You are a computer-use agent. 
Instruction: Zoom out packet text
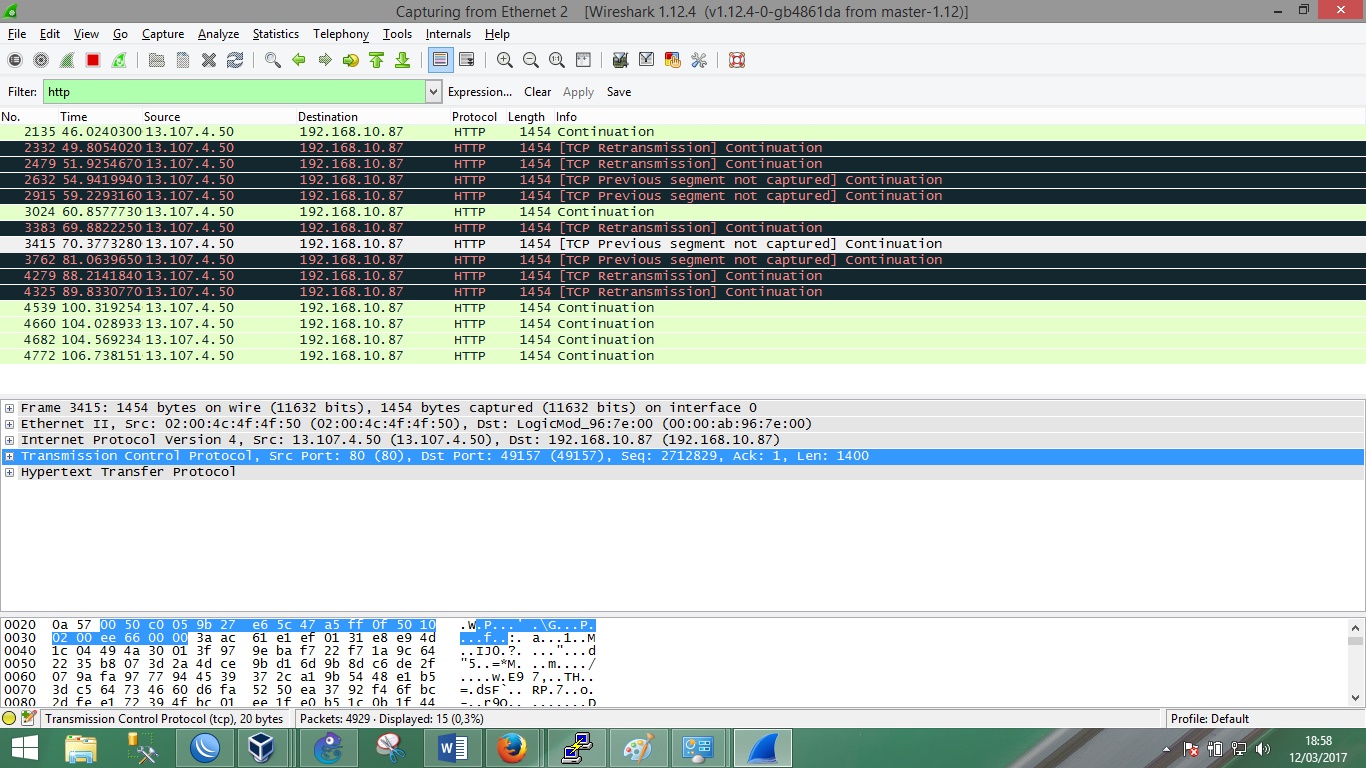[531, 60]
